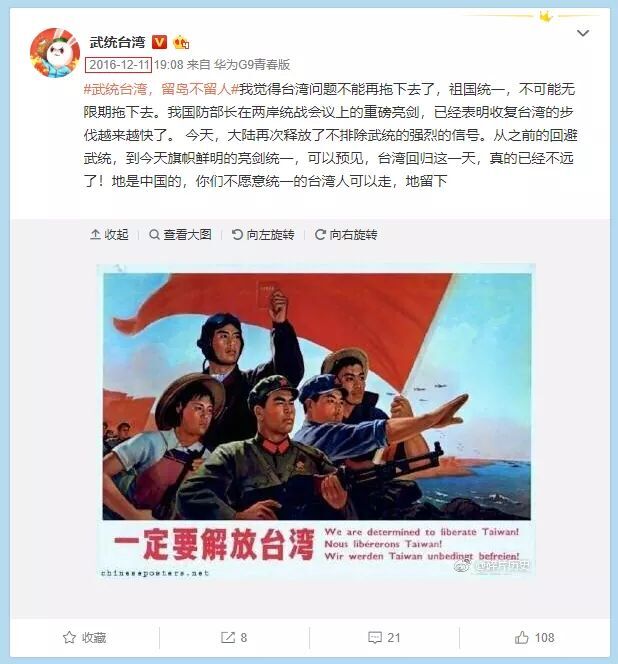Viewport: 618px width, 664px height.
Task: Open the #武统台湾,留岛不留人# hashtag topic
Action: pos(160,89)
